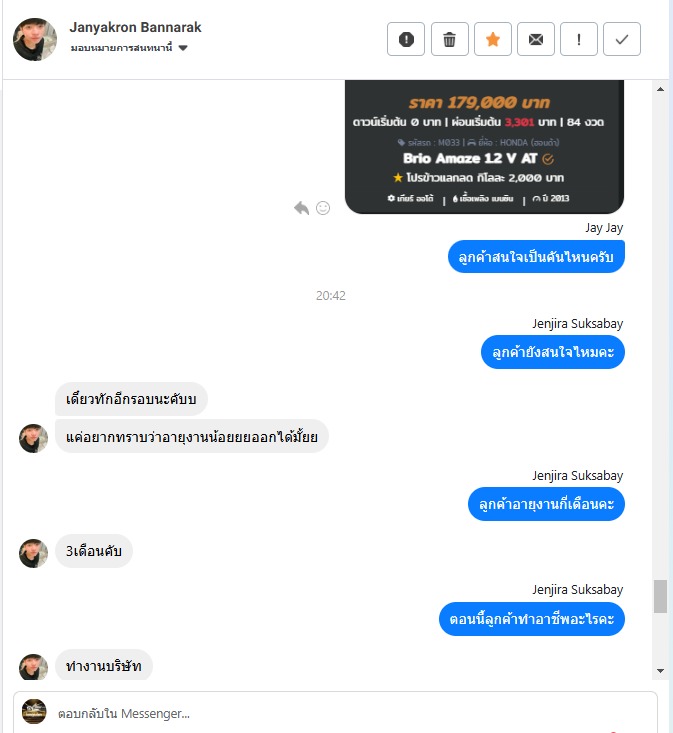The width and height of the screenshot is (673, 733).
Task: Click customer avatar beside '3เดือนคับ' message
Action: 33,553
